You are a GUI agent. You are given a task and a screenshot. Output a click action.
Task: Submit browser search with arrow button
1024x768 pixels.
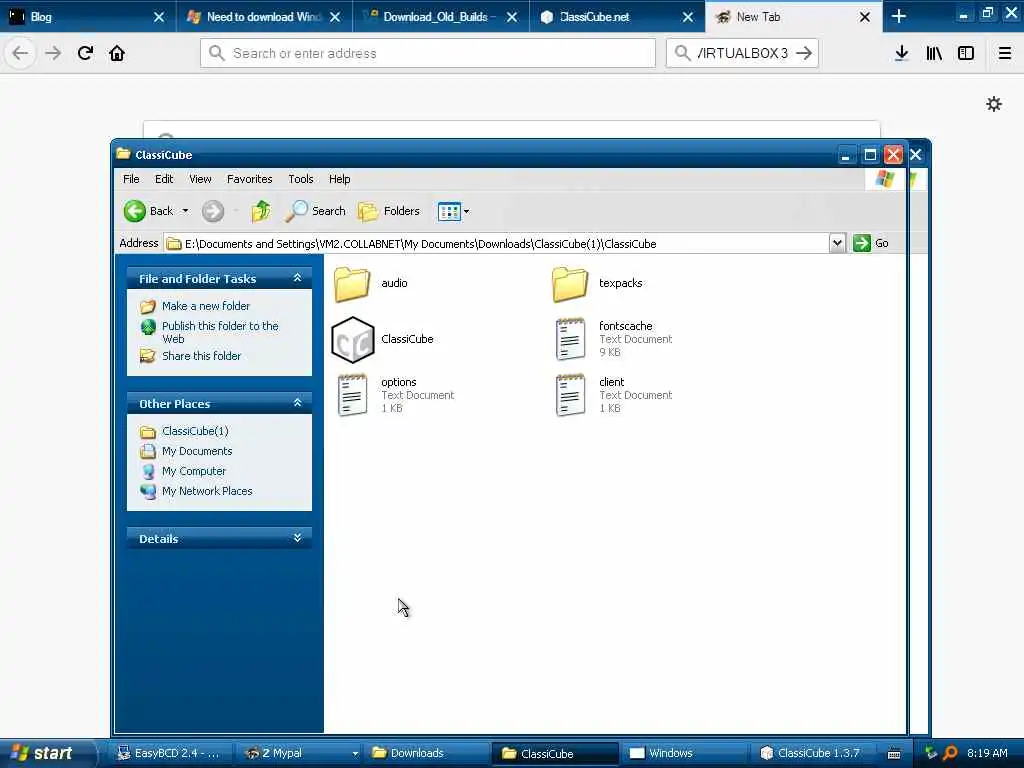(x=805, y=53)
